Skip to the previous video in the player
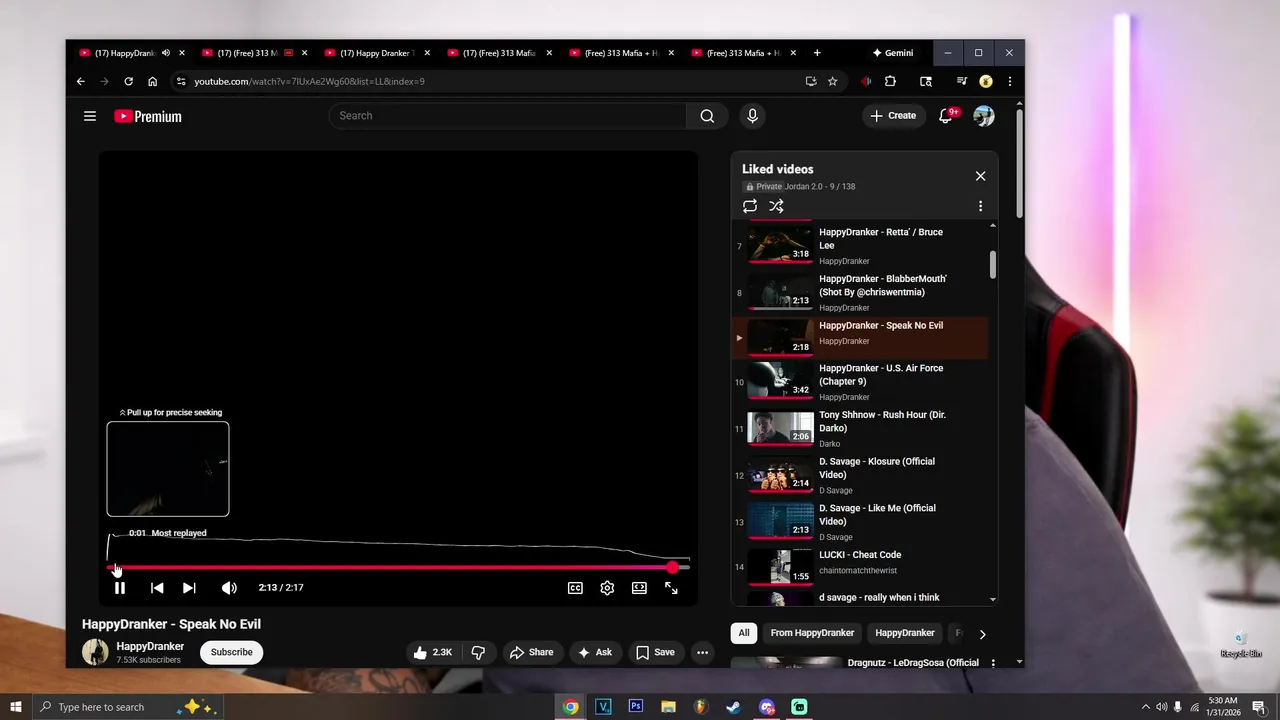Viewport: 1280px width, 720px height. coord(157,588)
